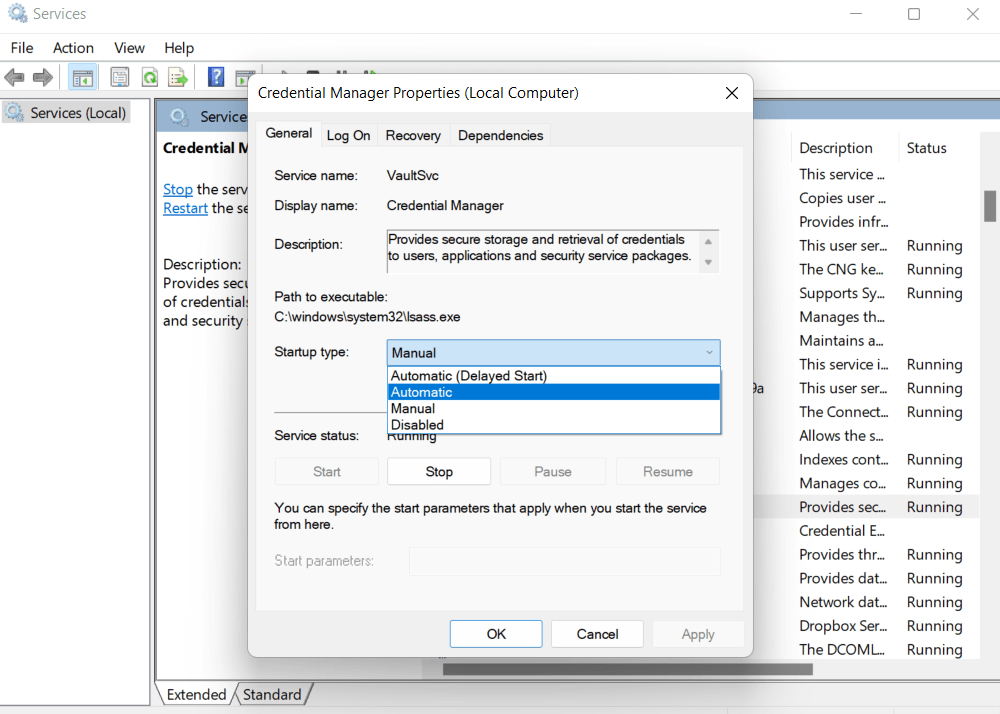Click the vertical scrollbar thumb of services list
This screenshot has height=714, width=1000.
pos(989,206)
